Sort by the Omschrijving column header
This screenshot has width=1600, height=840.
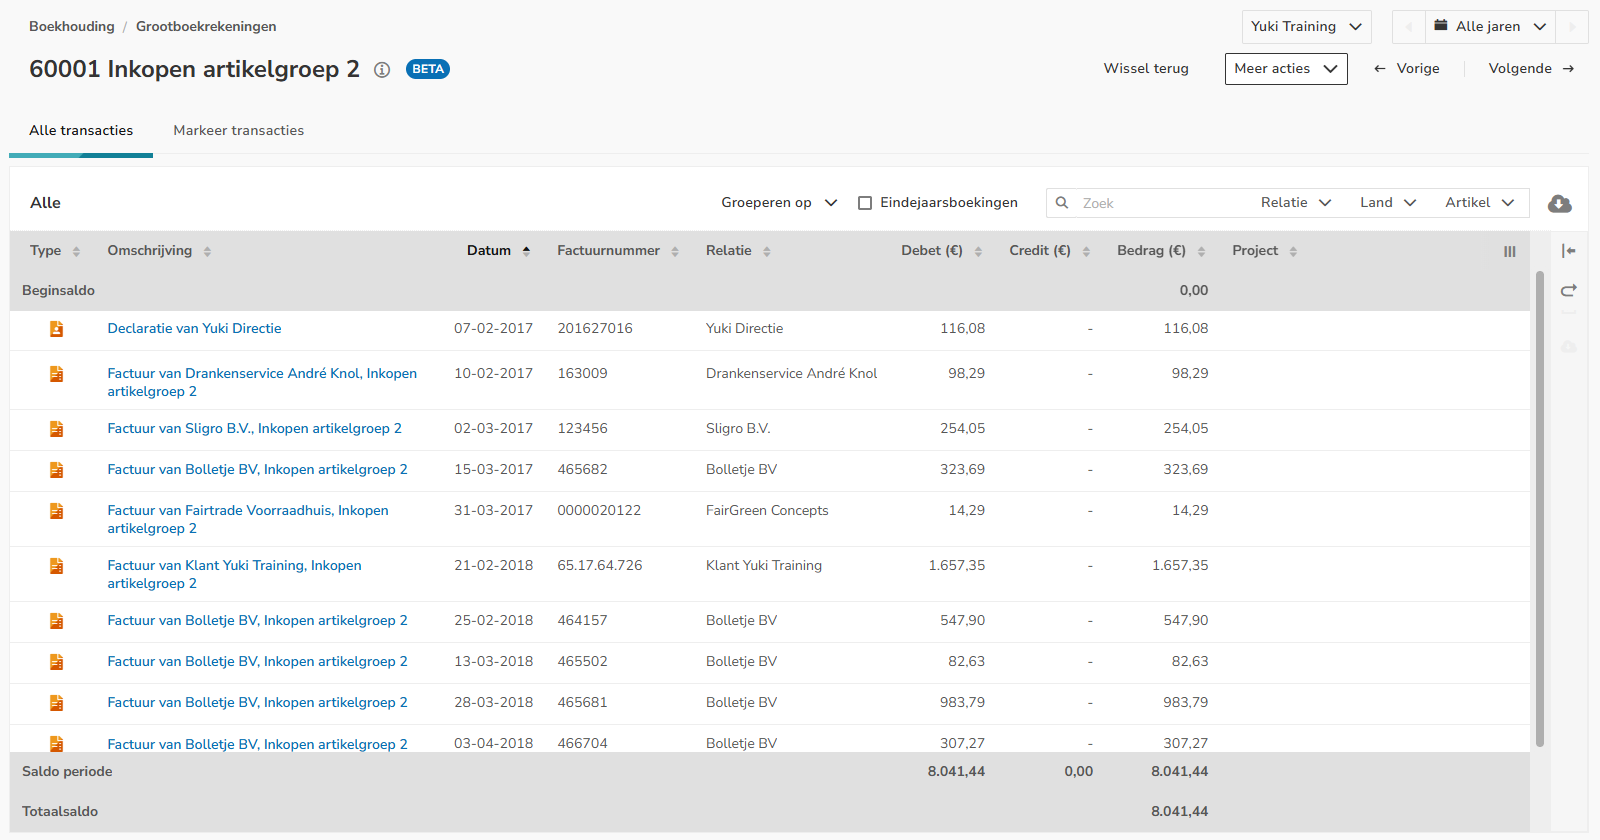click(150, 251)
